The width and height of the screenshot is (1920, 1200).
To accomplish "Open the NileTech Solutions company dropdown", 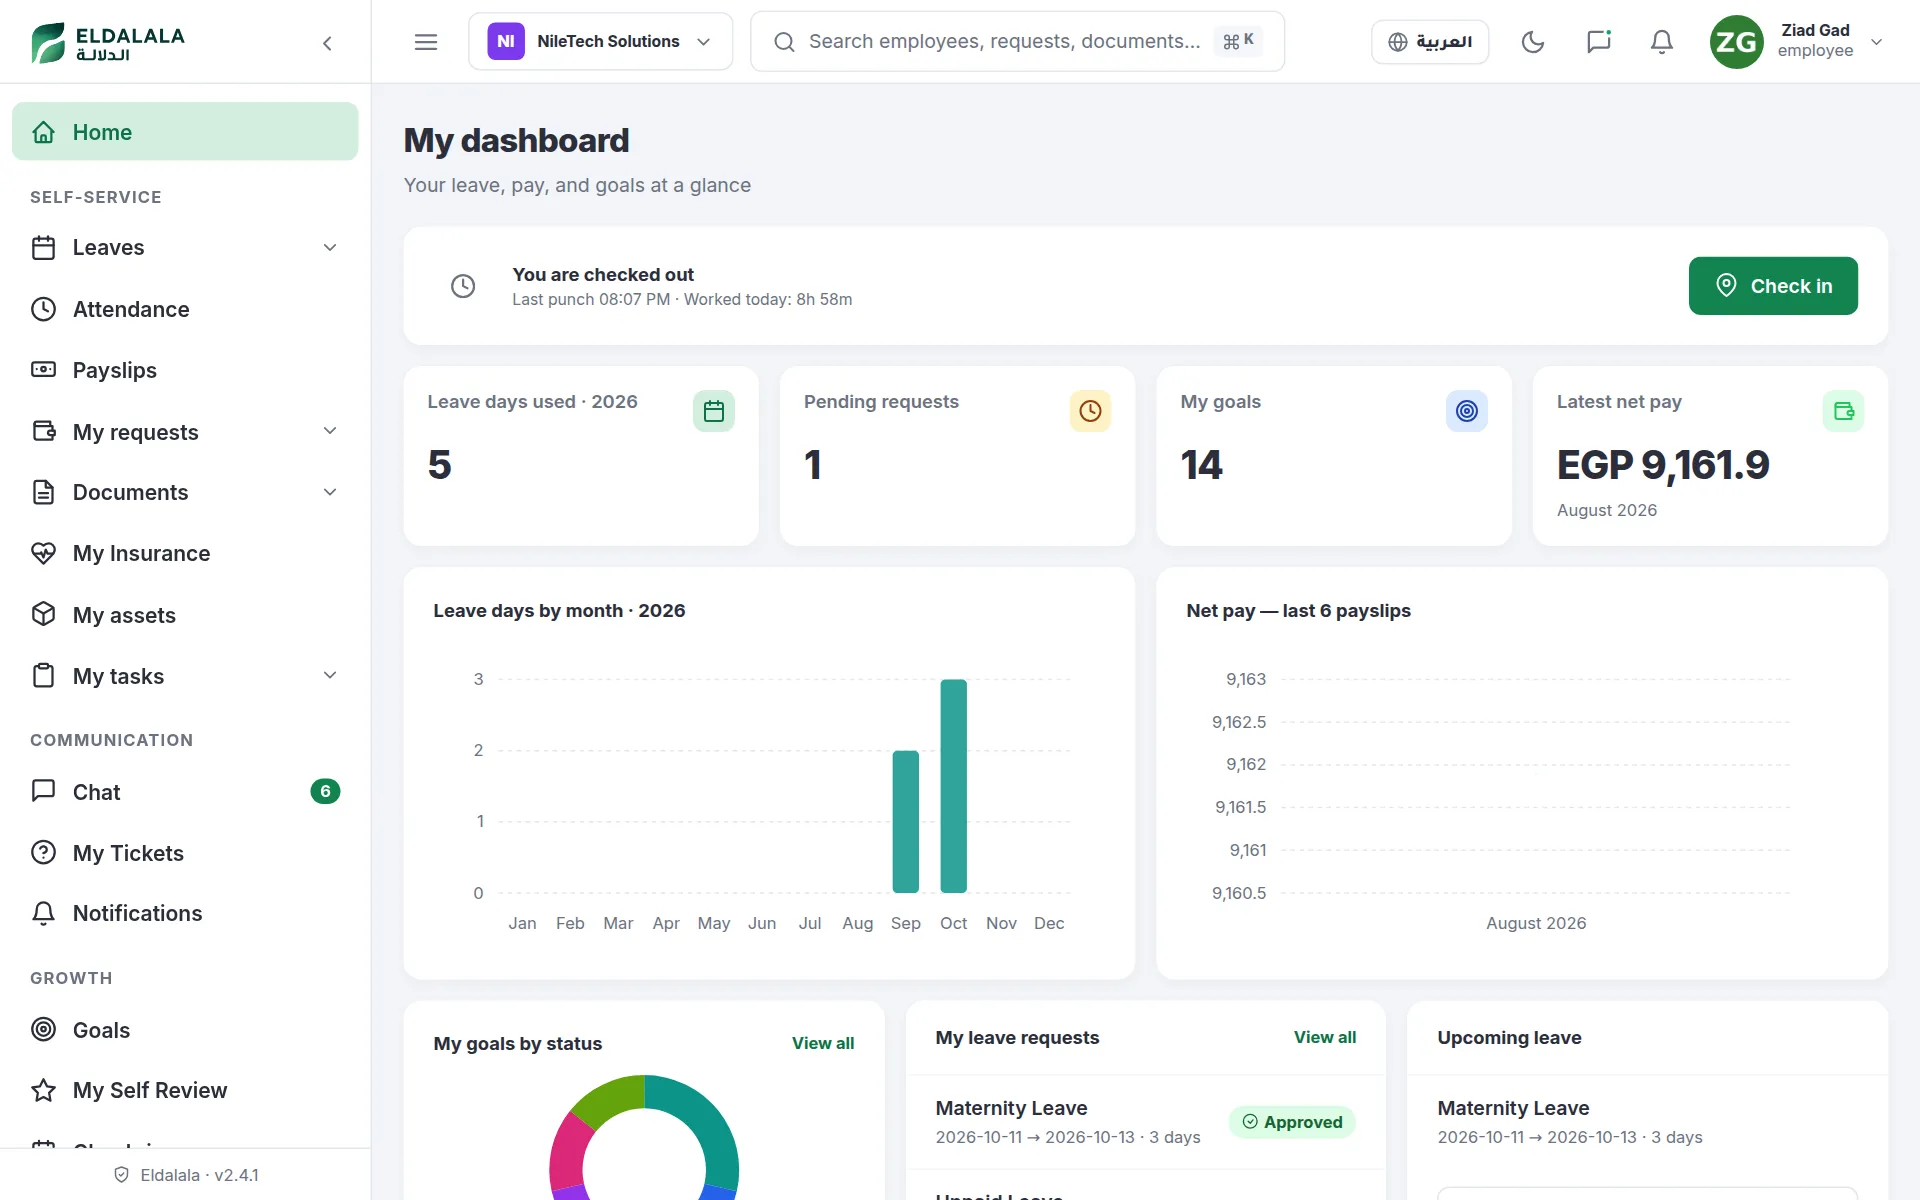I will click(x=600, y=41).
